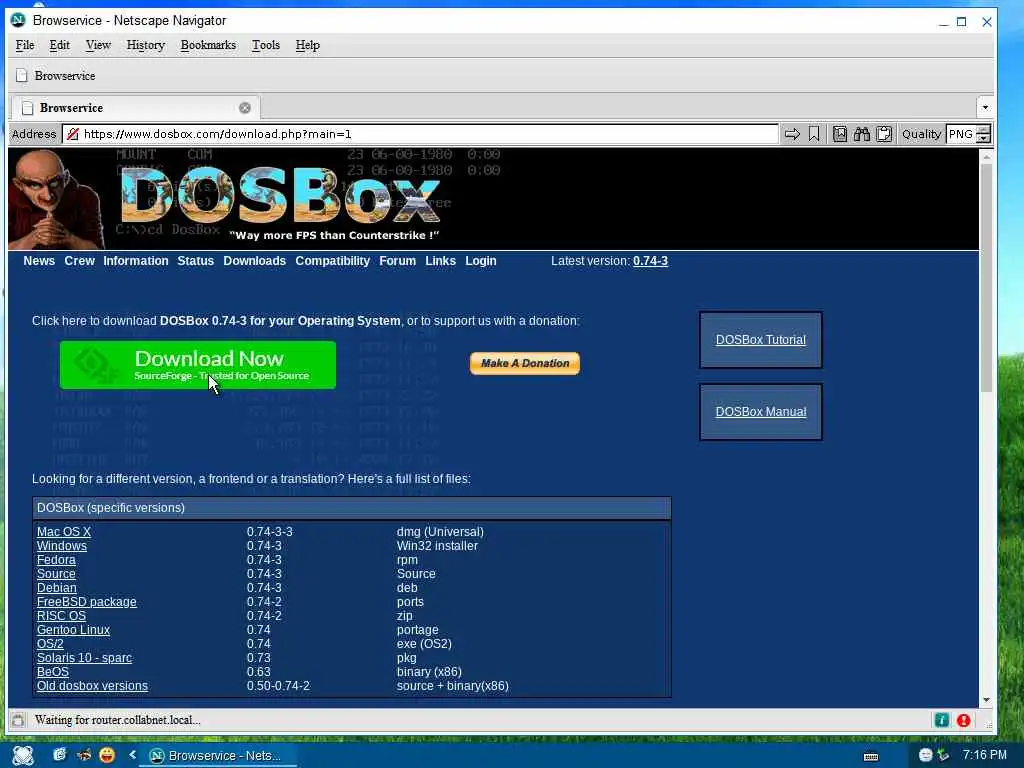Click the FreeBSD package link

coord(87,602)
